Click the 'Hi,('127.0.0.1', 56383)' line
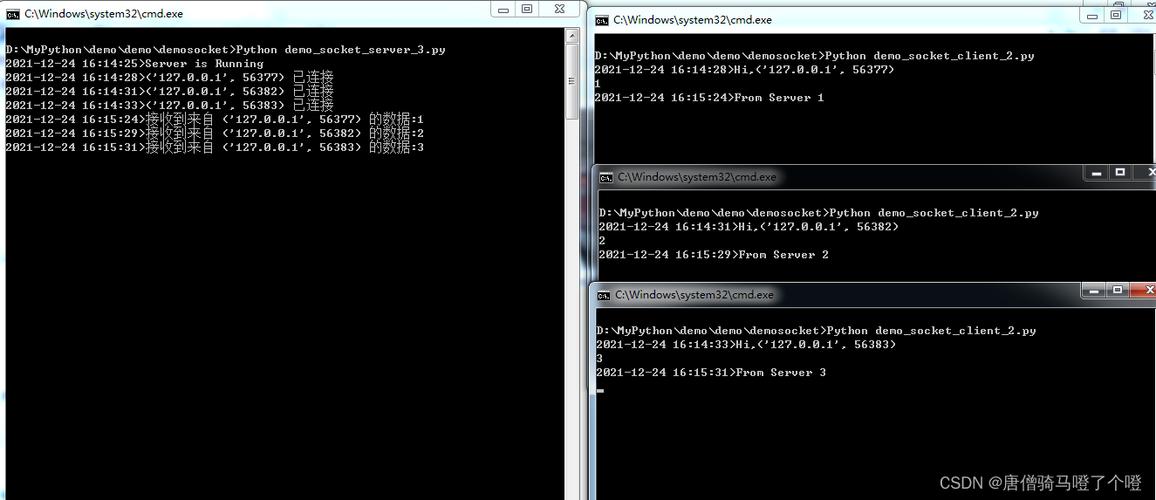 [747, 345]
